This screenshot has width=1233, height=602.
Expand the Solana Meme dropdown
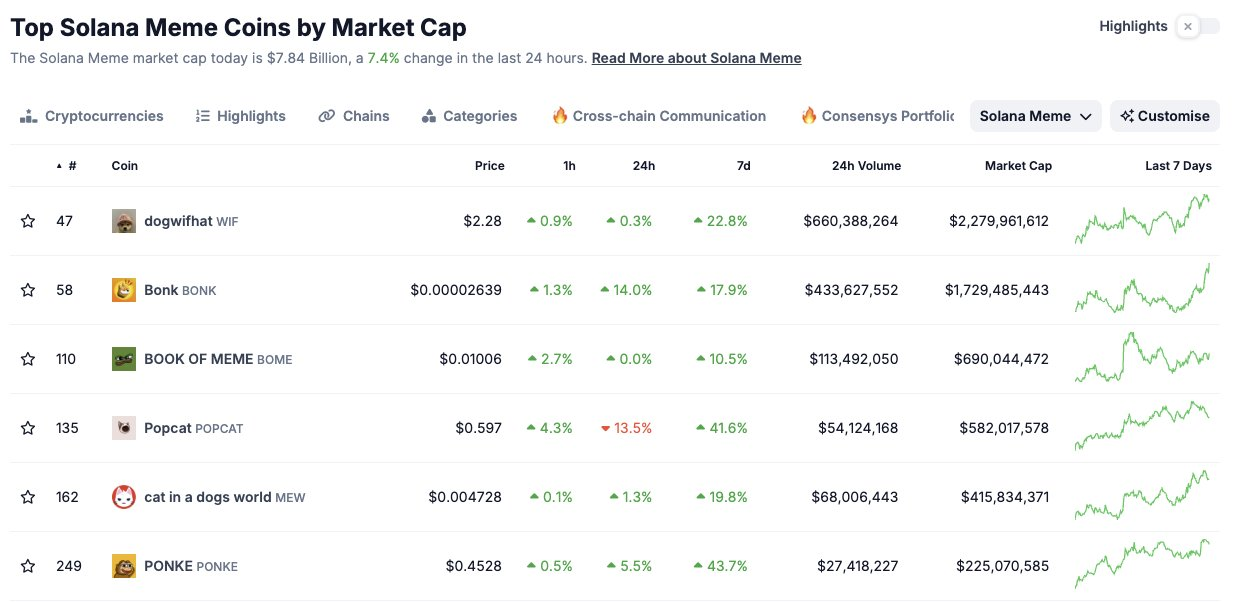(1035, 116)
